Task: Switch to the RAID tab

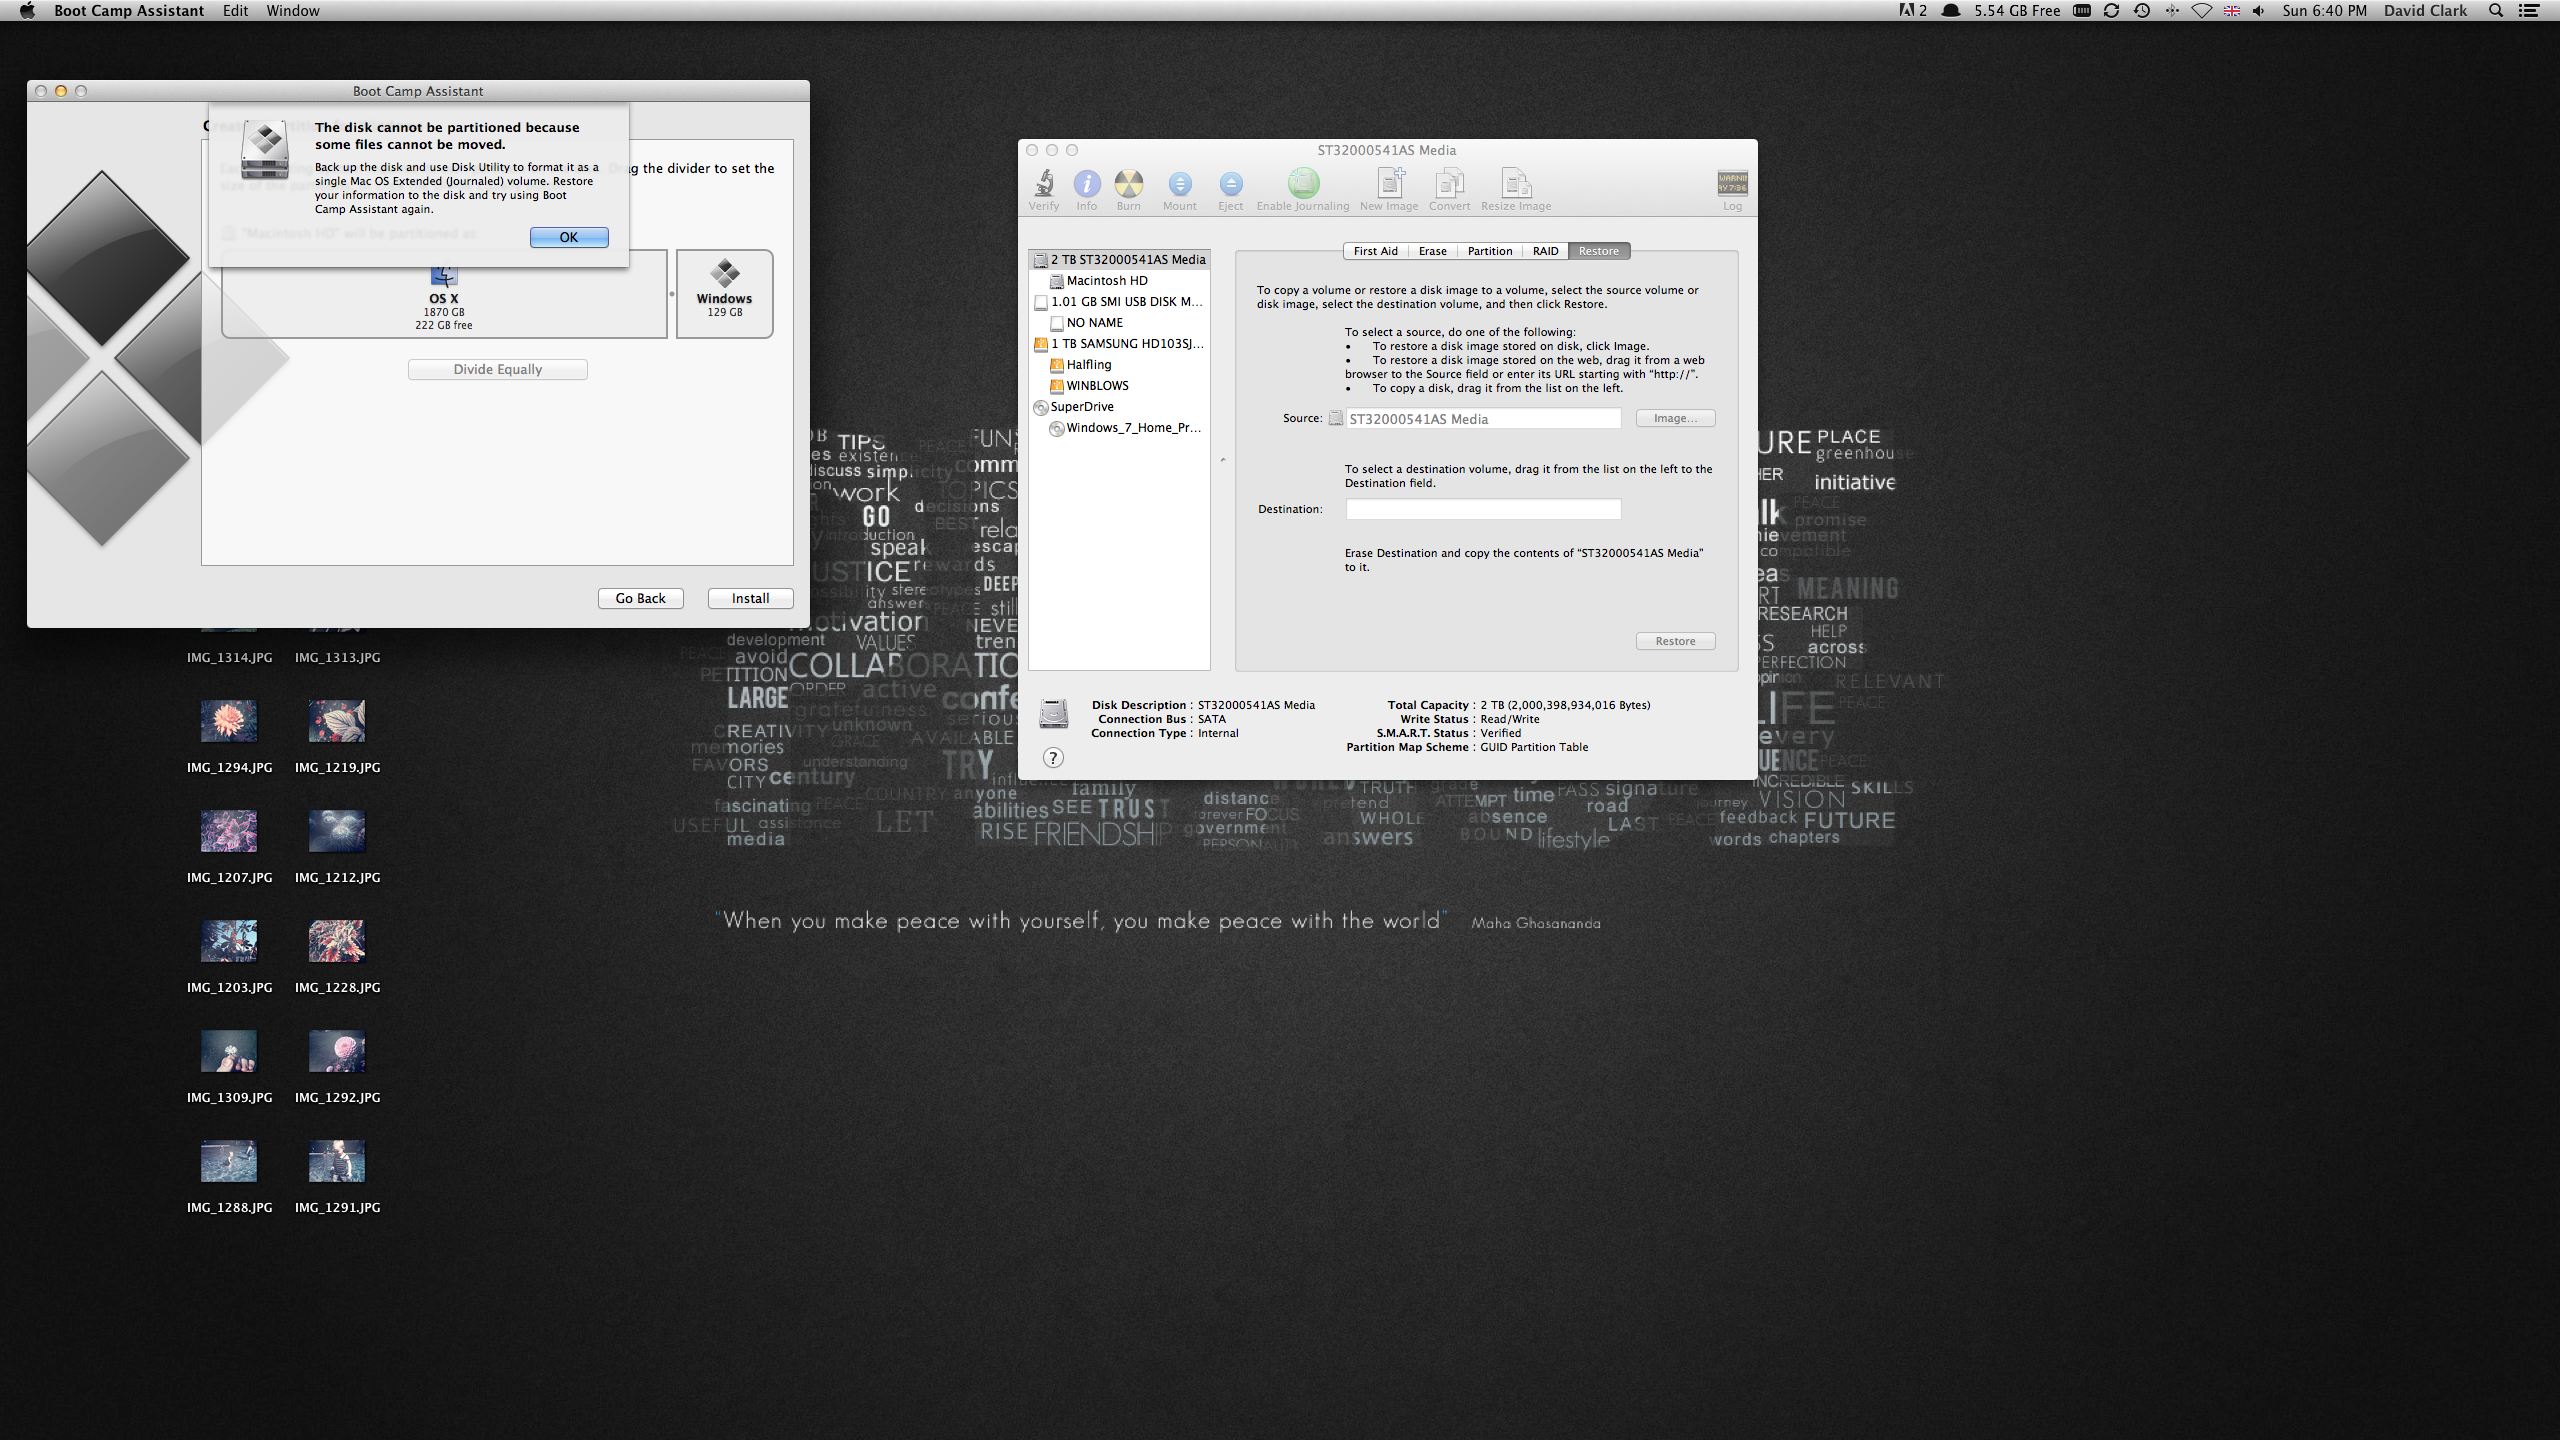Action: pyautogui.click(x=1545, y=251)
